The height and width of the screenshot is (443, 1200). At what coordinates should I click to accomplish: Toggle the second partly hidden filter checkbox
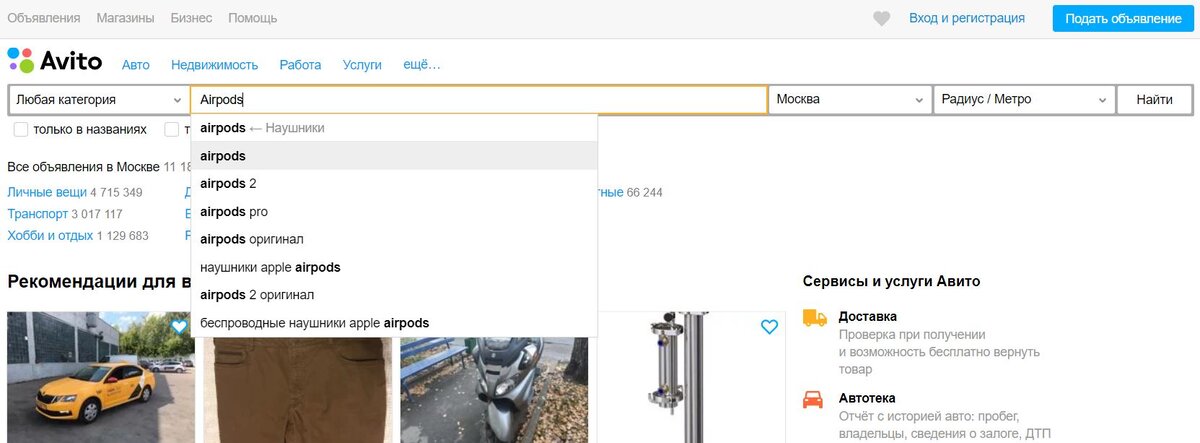171,129
